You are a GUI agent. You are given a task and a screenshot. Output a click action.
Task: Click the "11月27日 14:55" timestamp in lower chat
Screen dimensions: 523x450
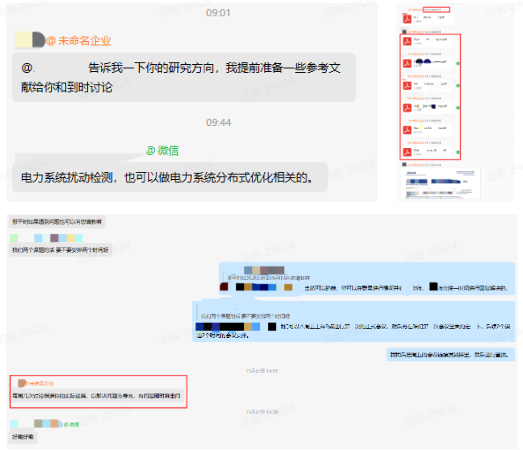point(262,371)
